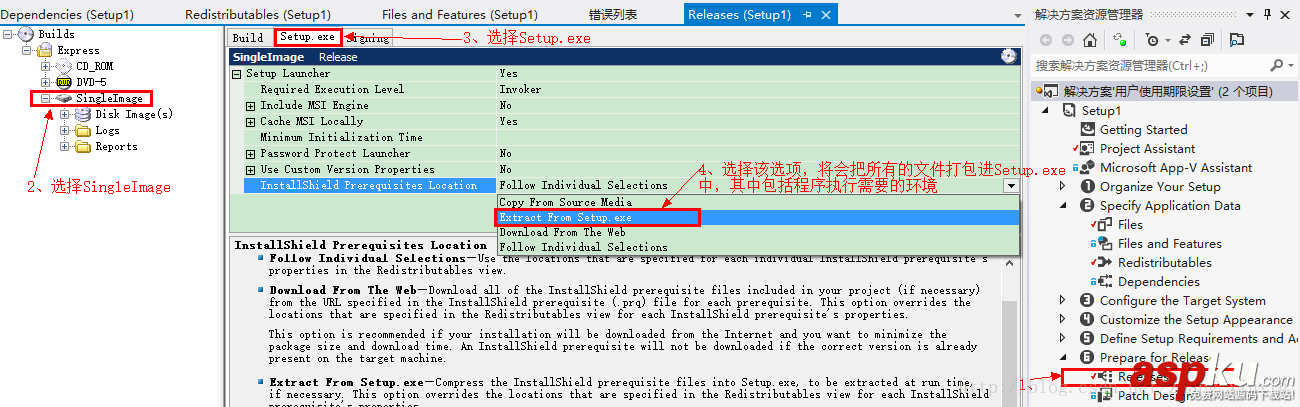
Task: Open the Redistributables (Setup1) document tab
Action: click(x=258, y=15)
